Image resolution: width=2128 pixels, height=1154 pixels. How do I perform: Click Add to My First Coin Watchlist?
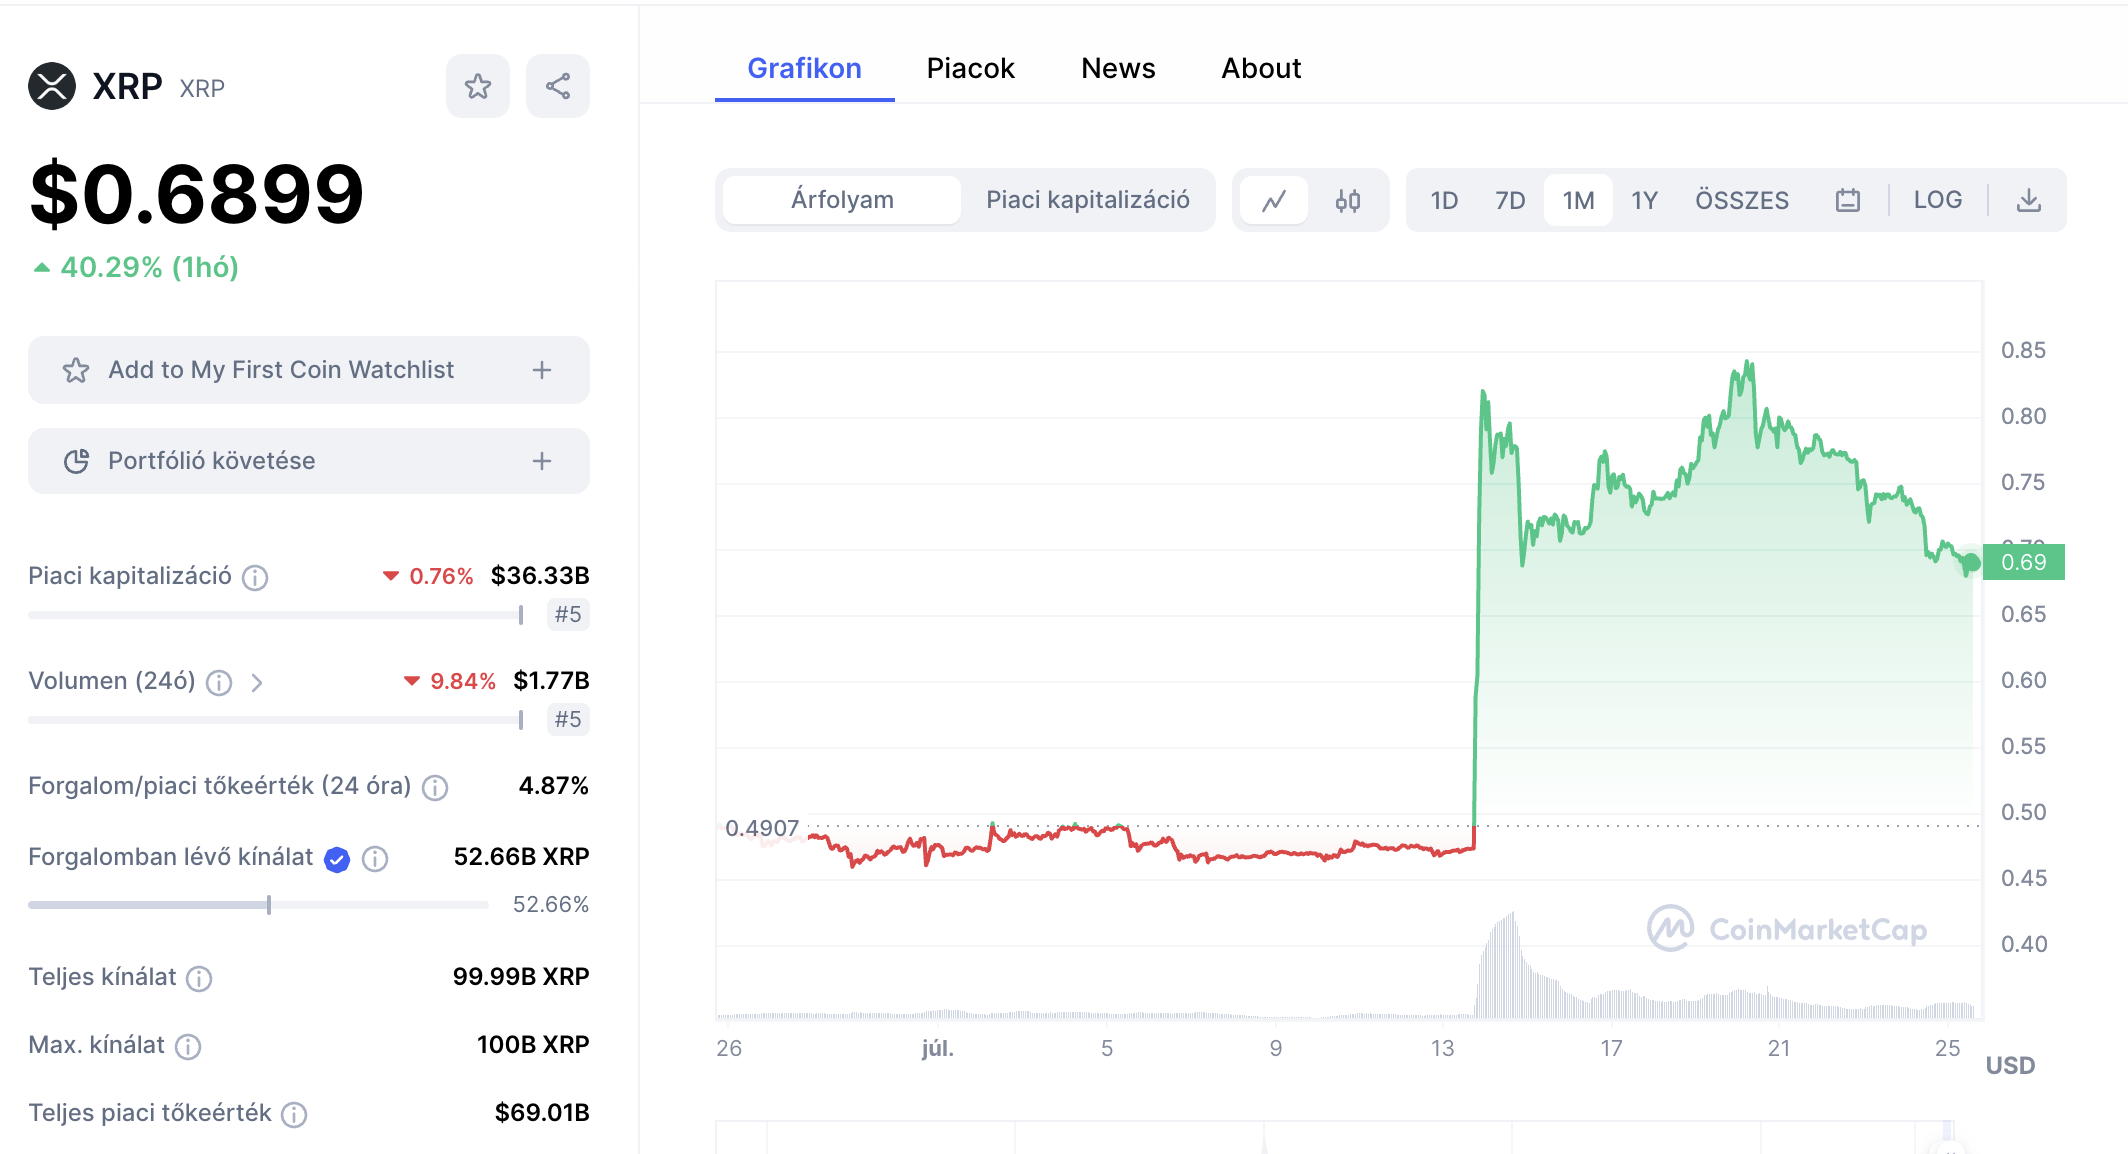[x=309, y=370]
